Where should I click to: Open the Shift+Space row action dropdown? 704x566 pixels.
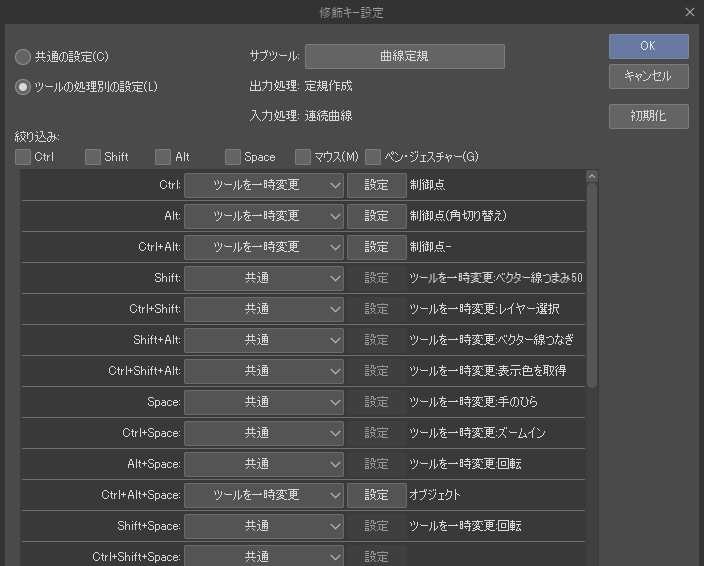[x=264, y=526]
